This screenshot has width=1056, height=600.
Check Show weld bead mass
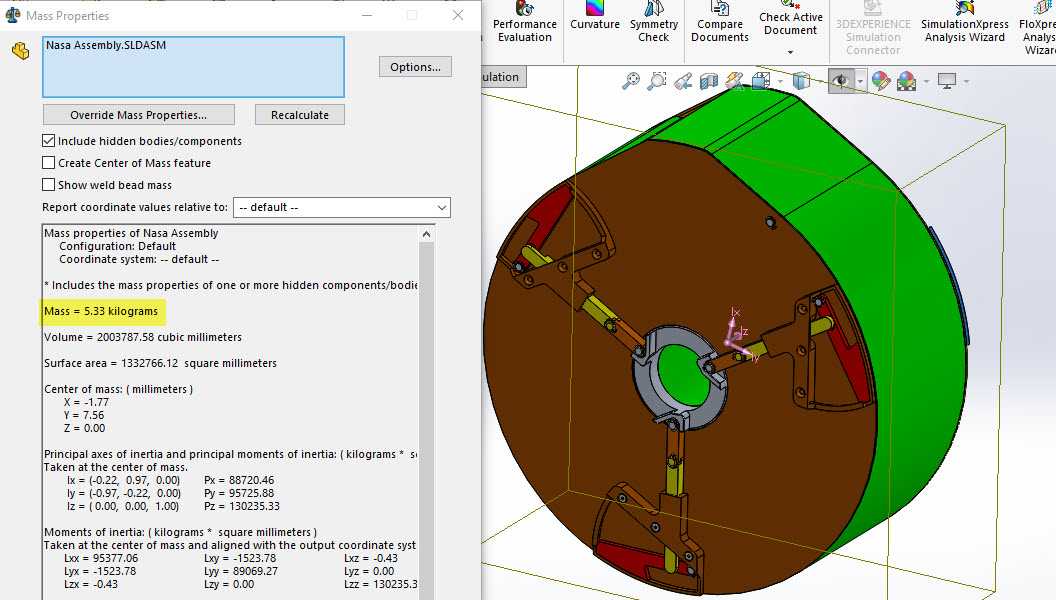(48, 185)
